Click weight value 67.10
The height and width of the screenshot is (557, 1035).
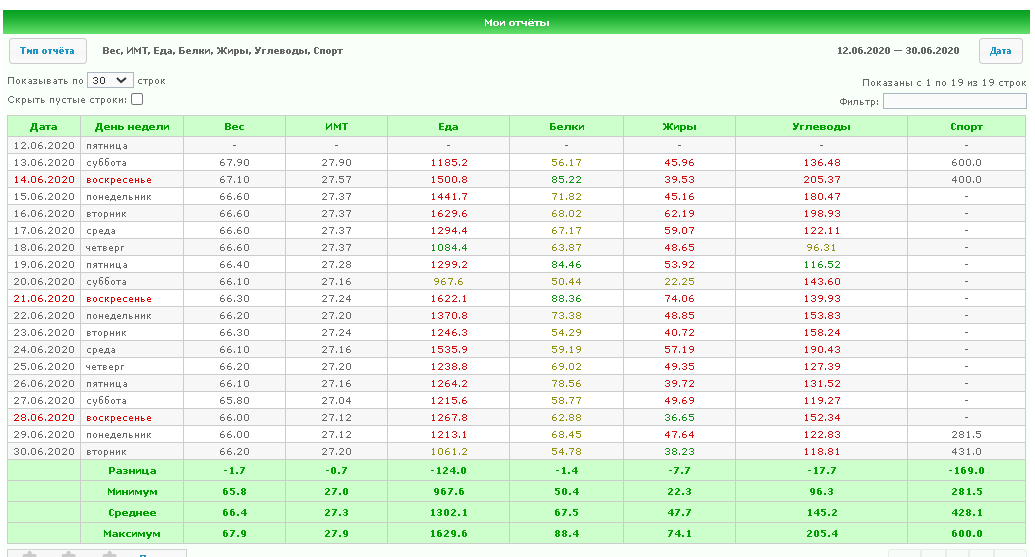234,180
